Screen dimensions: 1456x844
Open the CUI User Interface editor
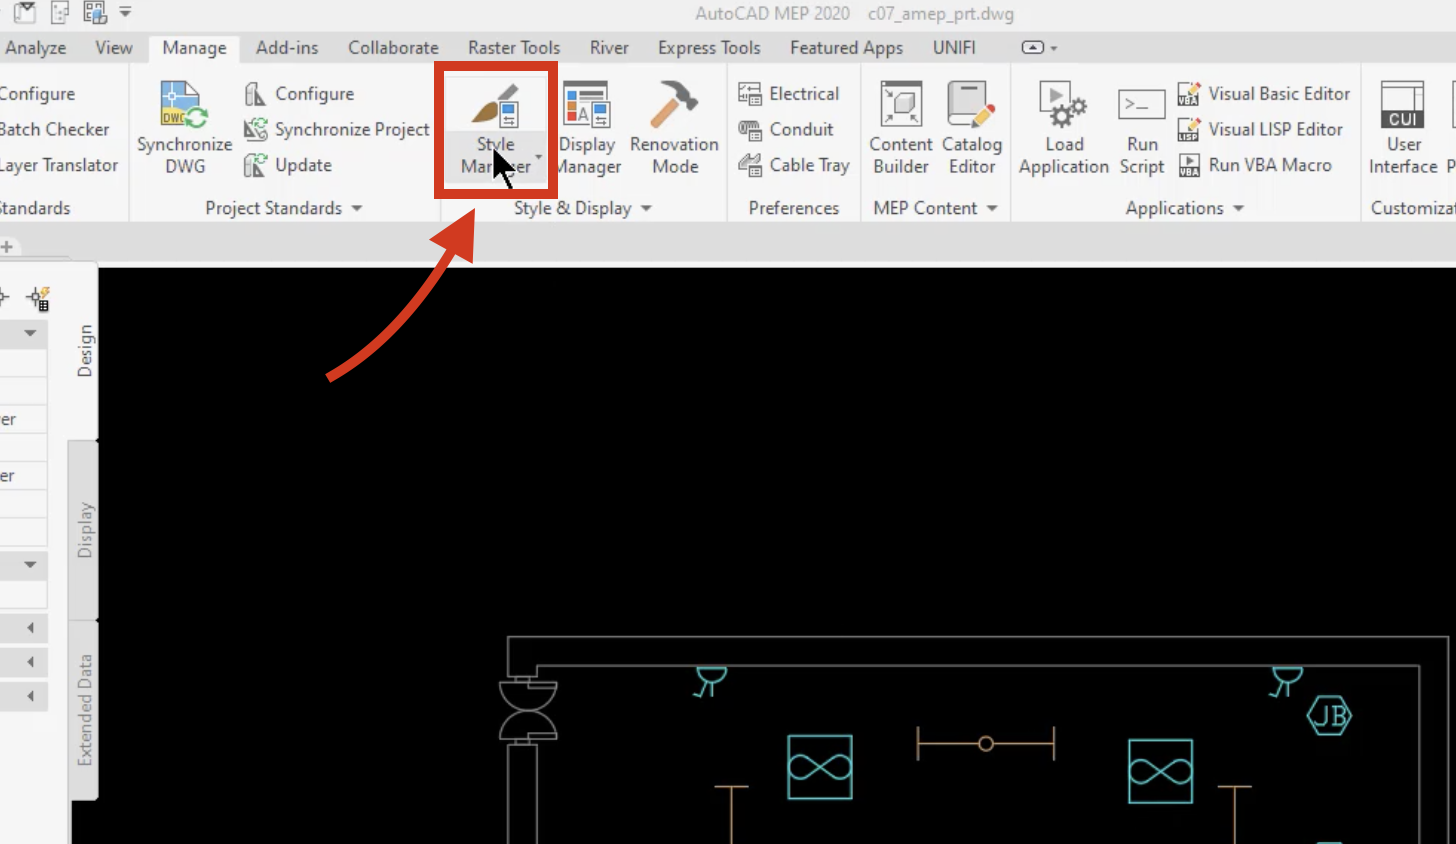tap(1402, 128)
